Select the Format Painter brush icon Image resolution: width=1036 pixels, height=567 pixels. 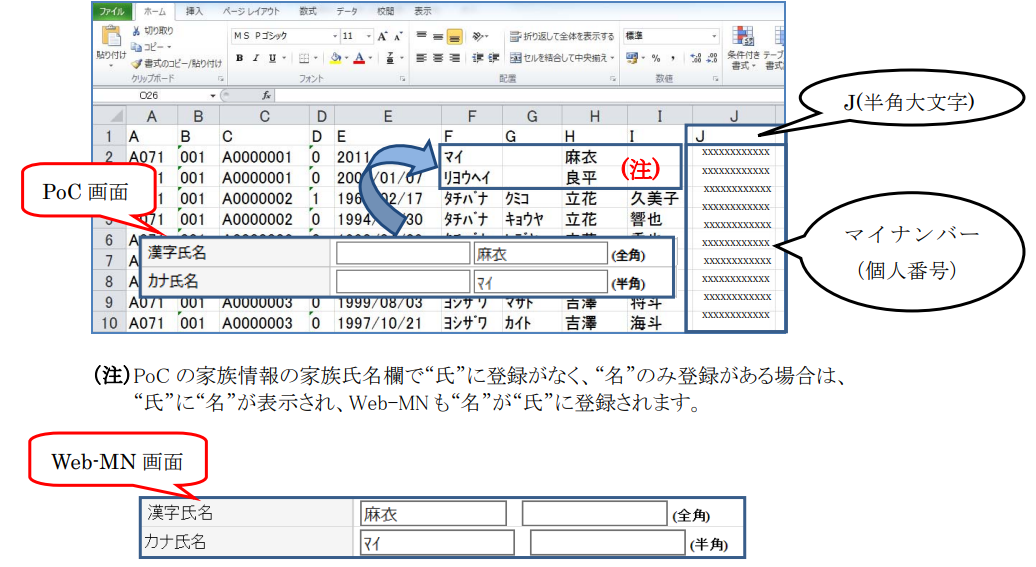(137, 63)
